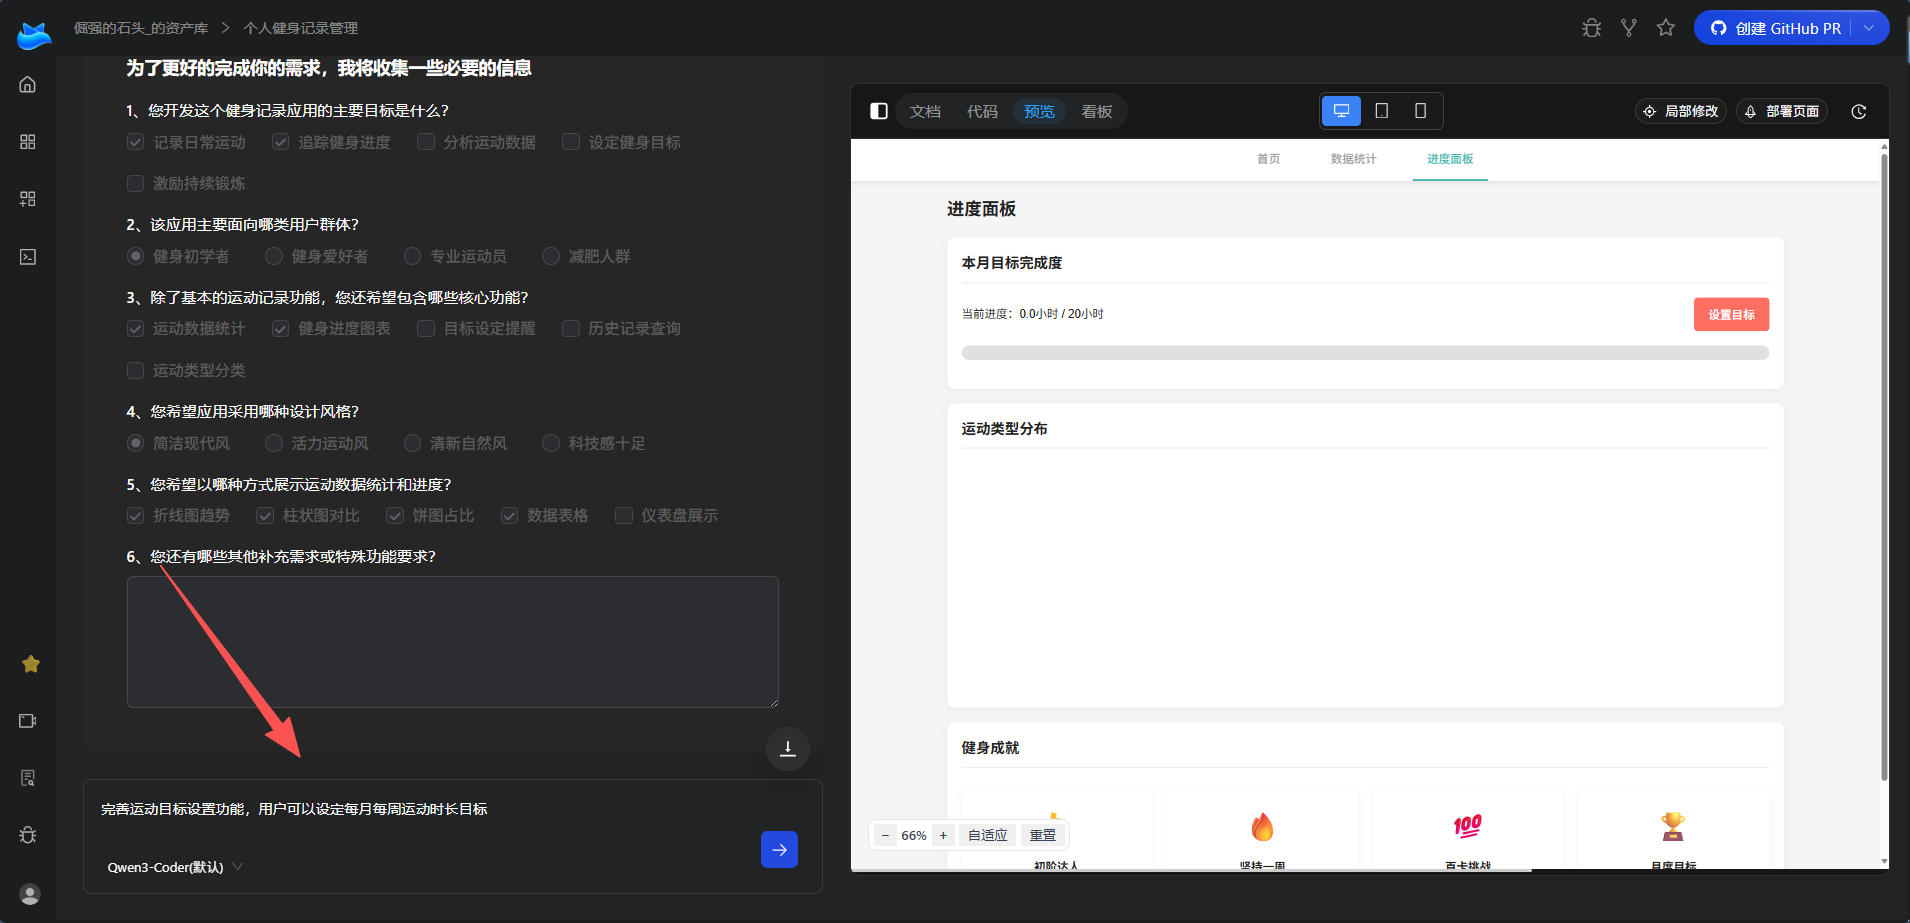Check the 运动类型分类 checkbox
Screen dimensions: 1910x923
point(136,370)
